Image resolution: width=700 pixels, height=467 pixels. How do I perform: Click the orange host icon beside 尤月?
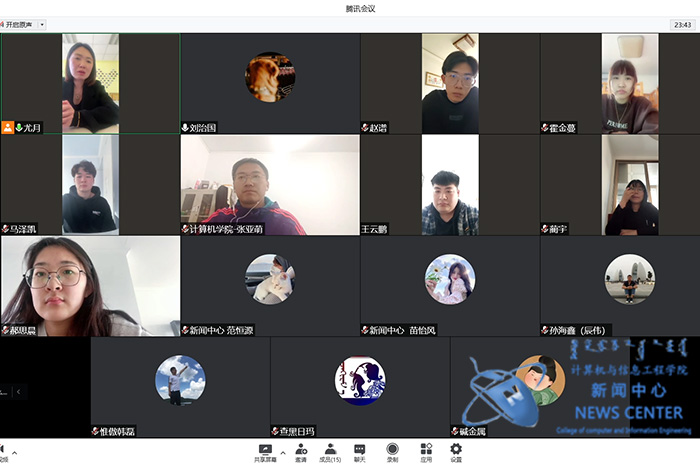click(8, 127)
